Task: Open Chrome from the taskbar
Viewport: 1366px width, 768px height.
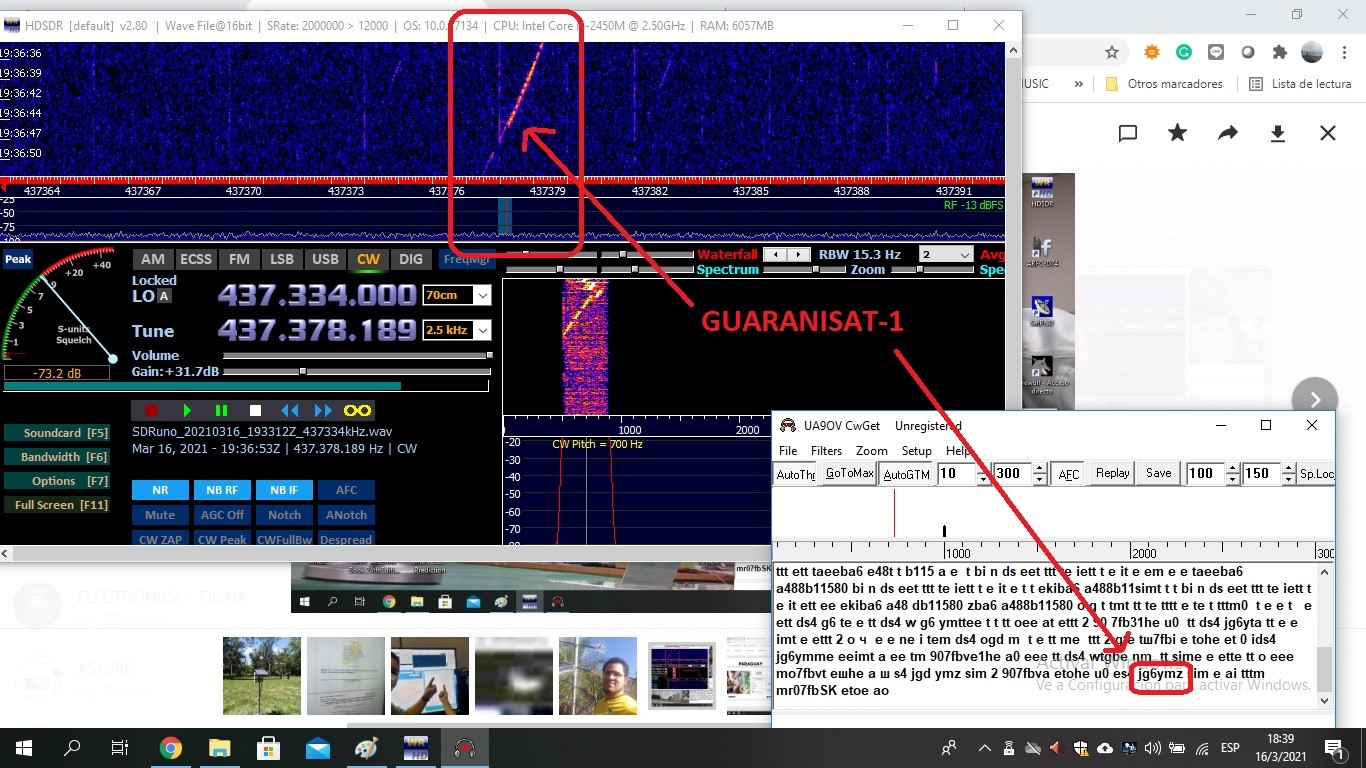Action: 170,748
